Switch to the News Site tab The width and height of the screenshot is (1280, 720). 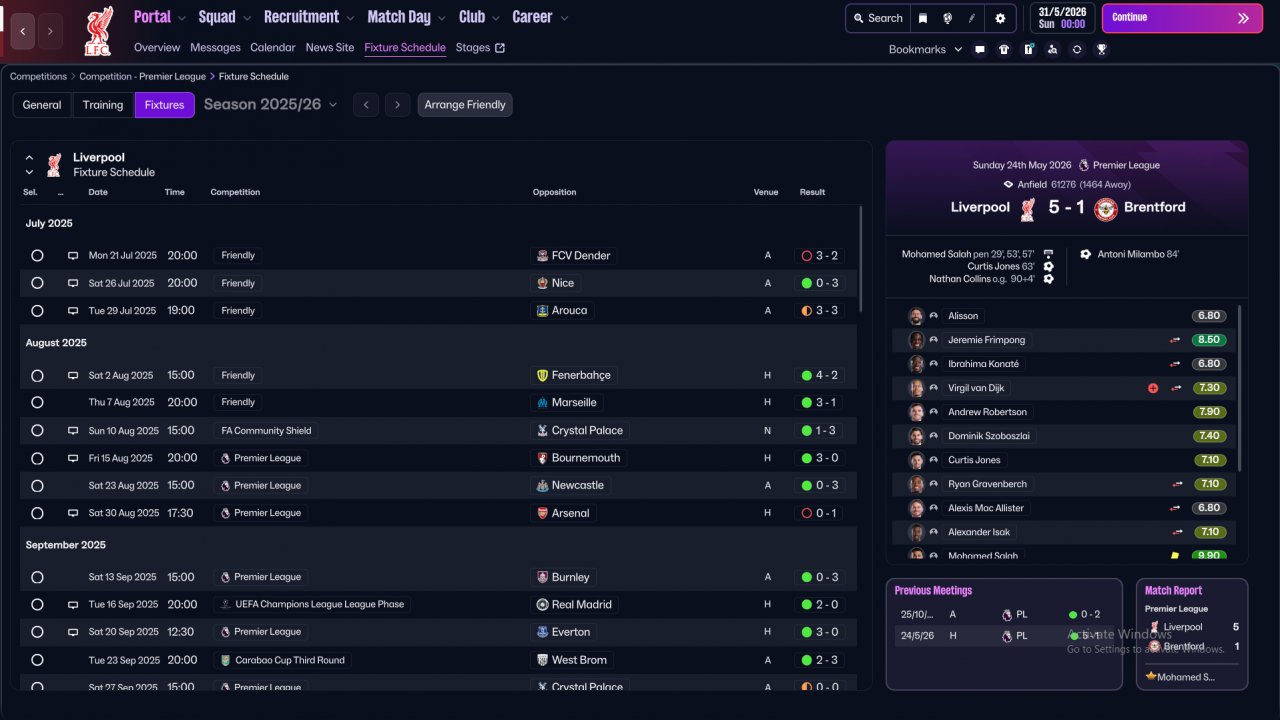pos(330,48)
